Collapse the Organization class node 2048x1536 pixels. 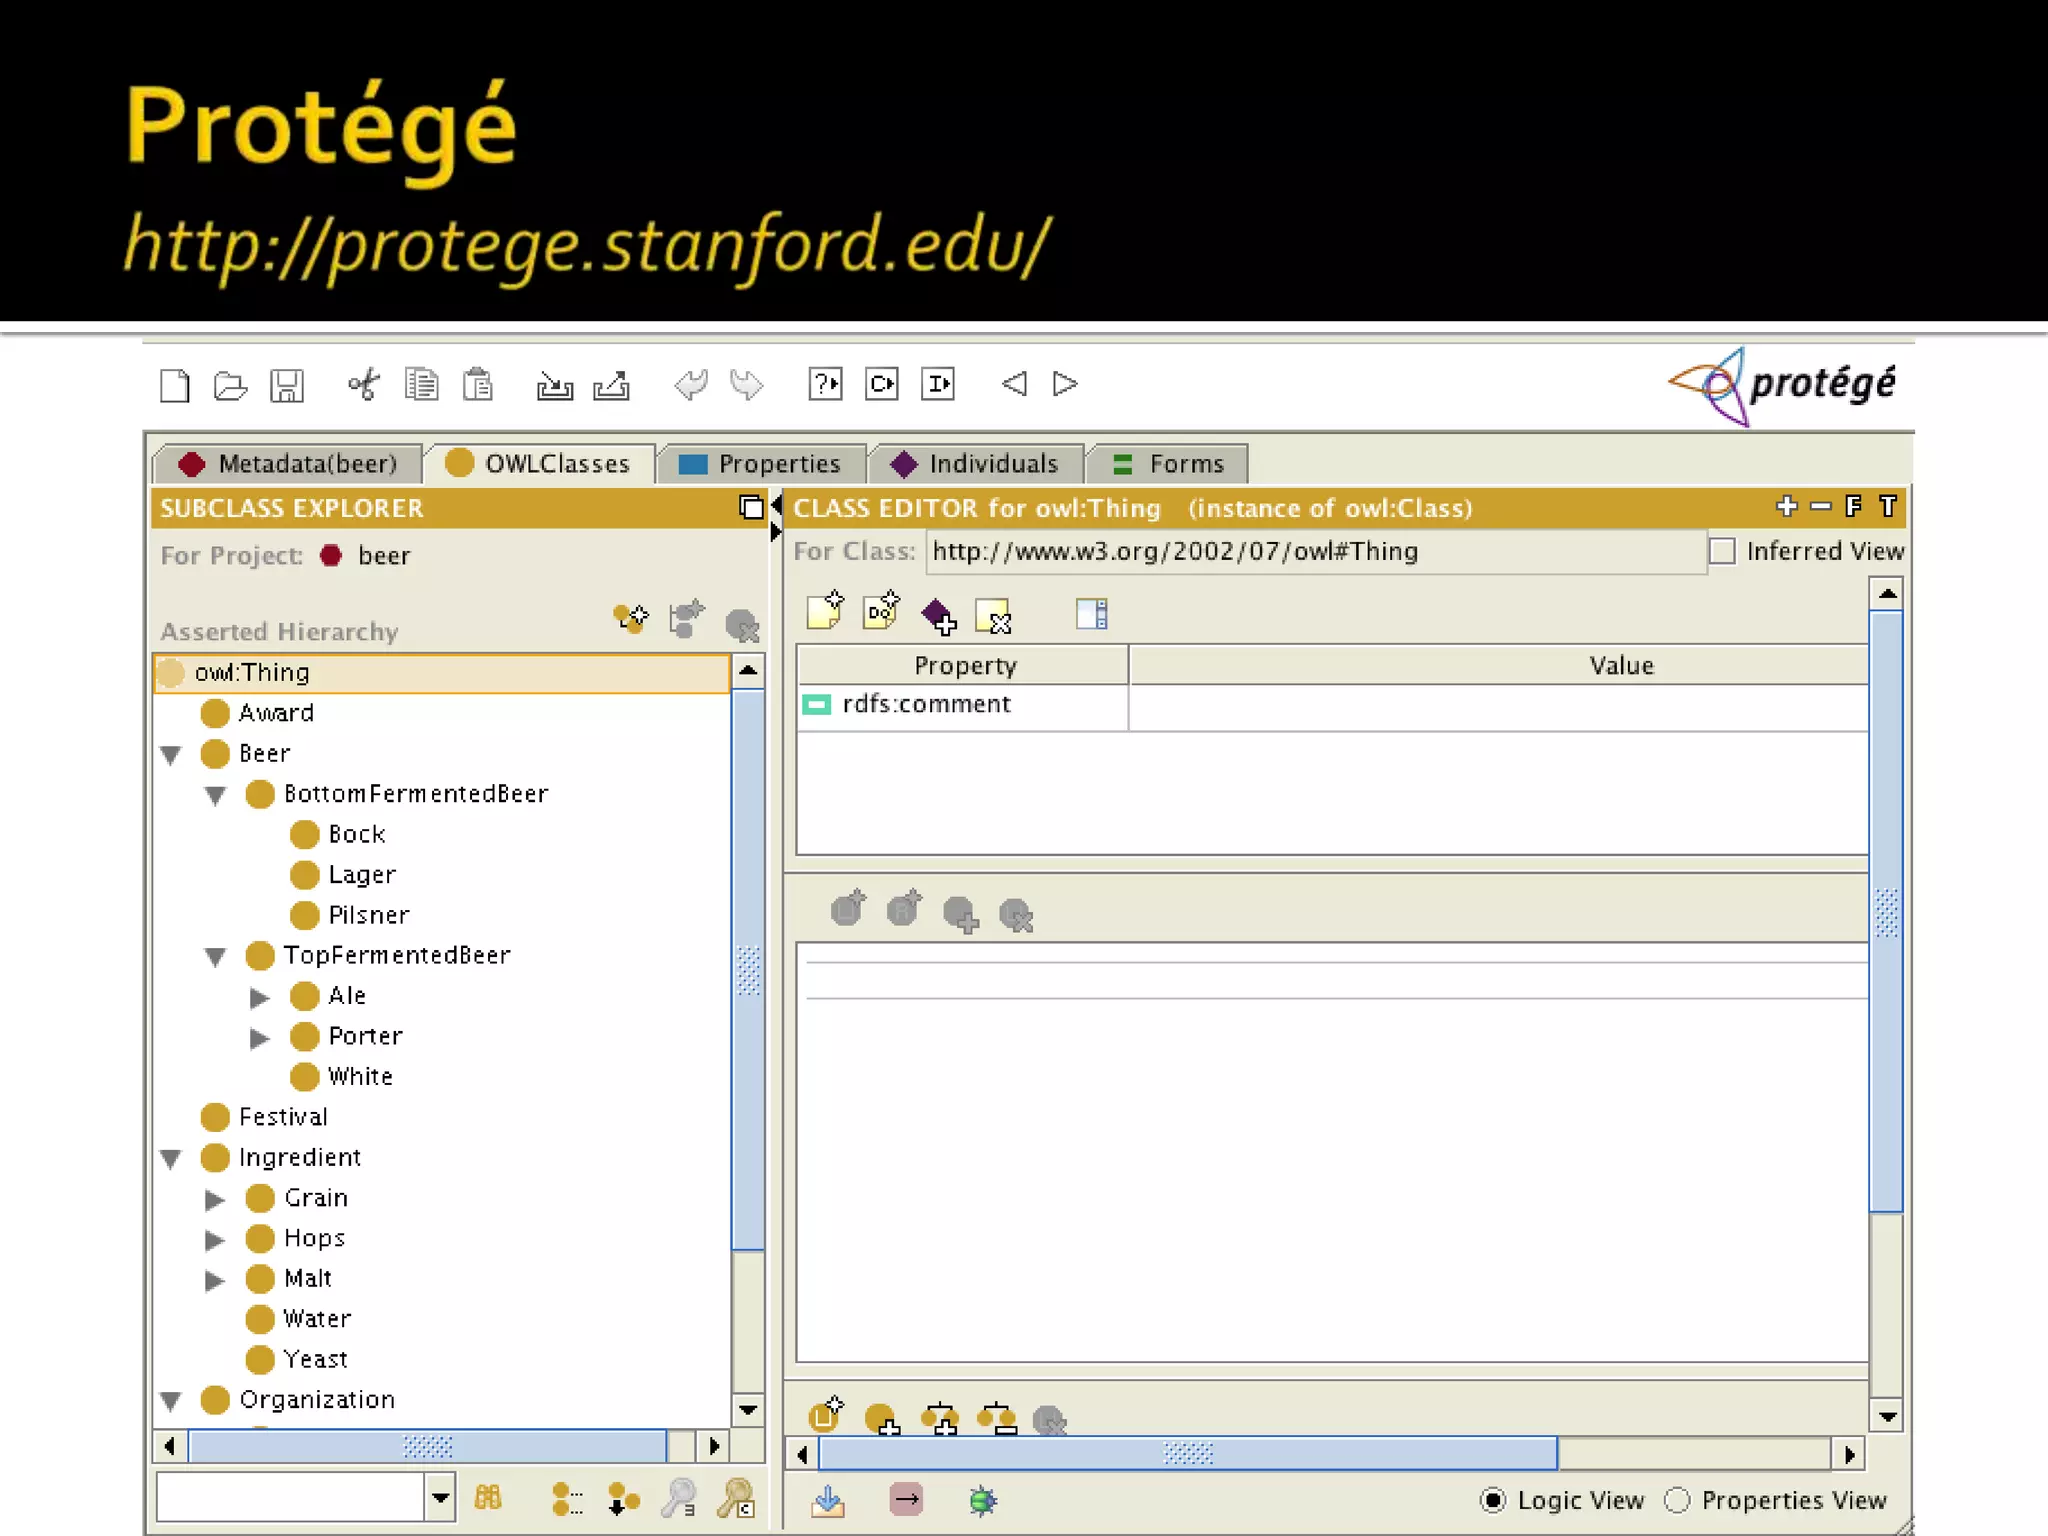tap(171, 1401)
